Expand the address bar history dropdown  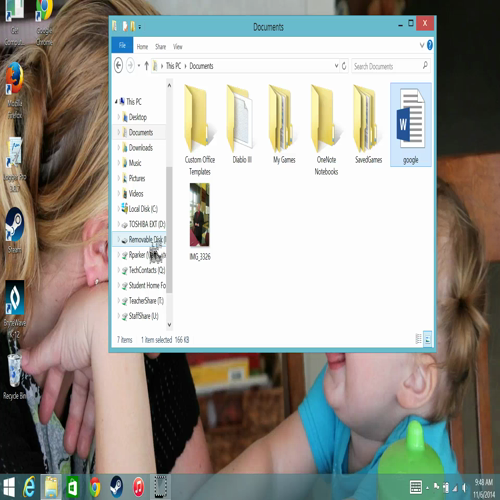[336, 66]
